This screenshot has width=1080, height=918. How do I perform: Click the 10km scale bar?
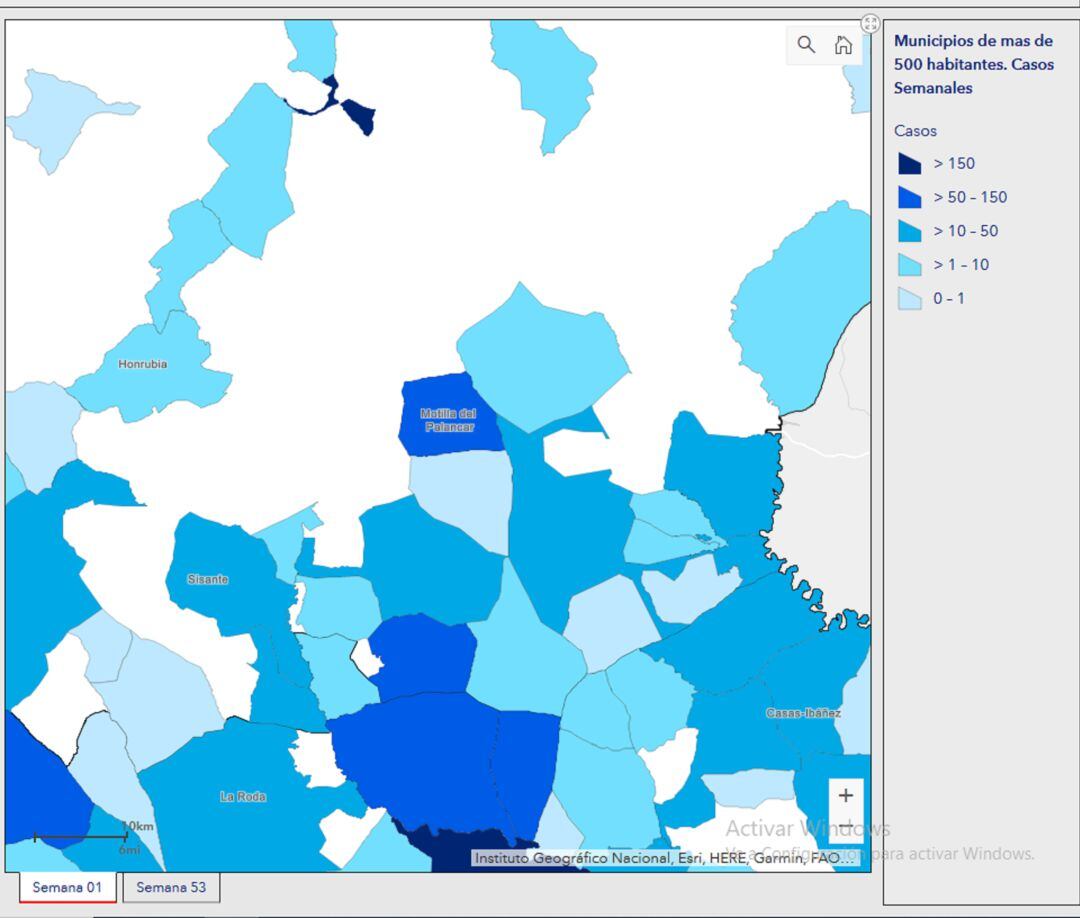coord(80,836)
